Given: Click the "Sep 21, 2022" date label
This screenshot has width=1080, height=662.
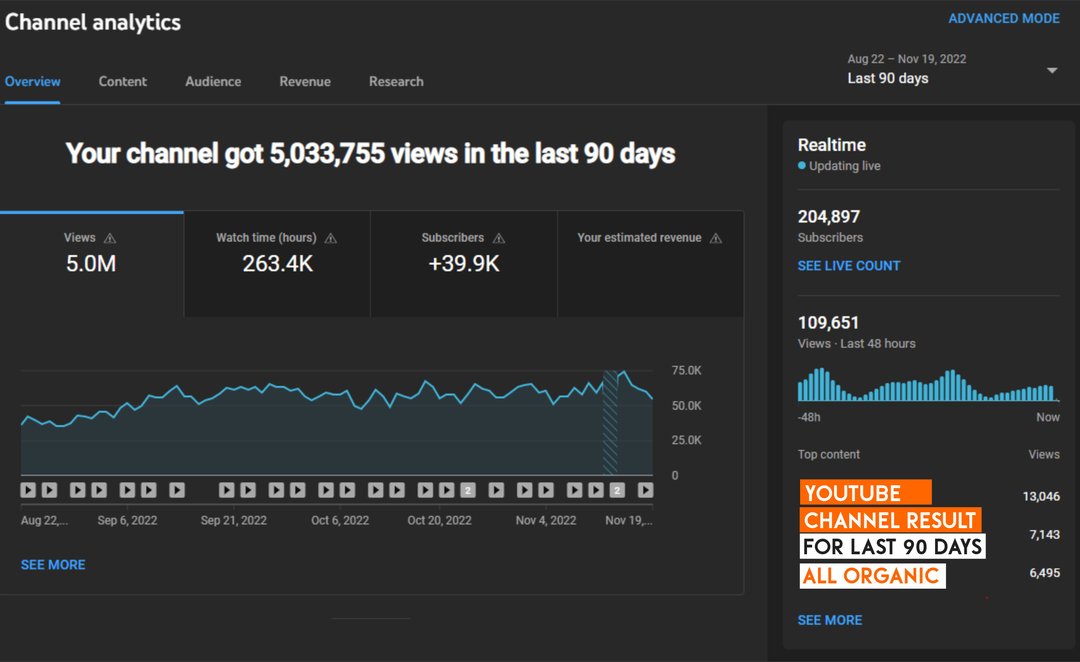Looking at the screenshot, I should 233,521.
